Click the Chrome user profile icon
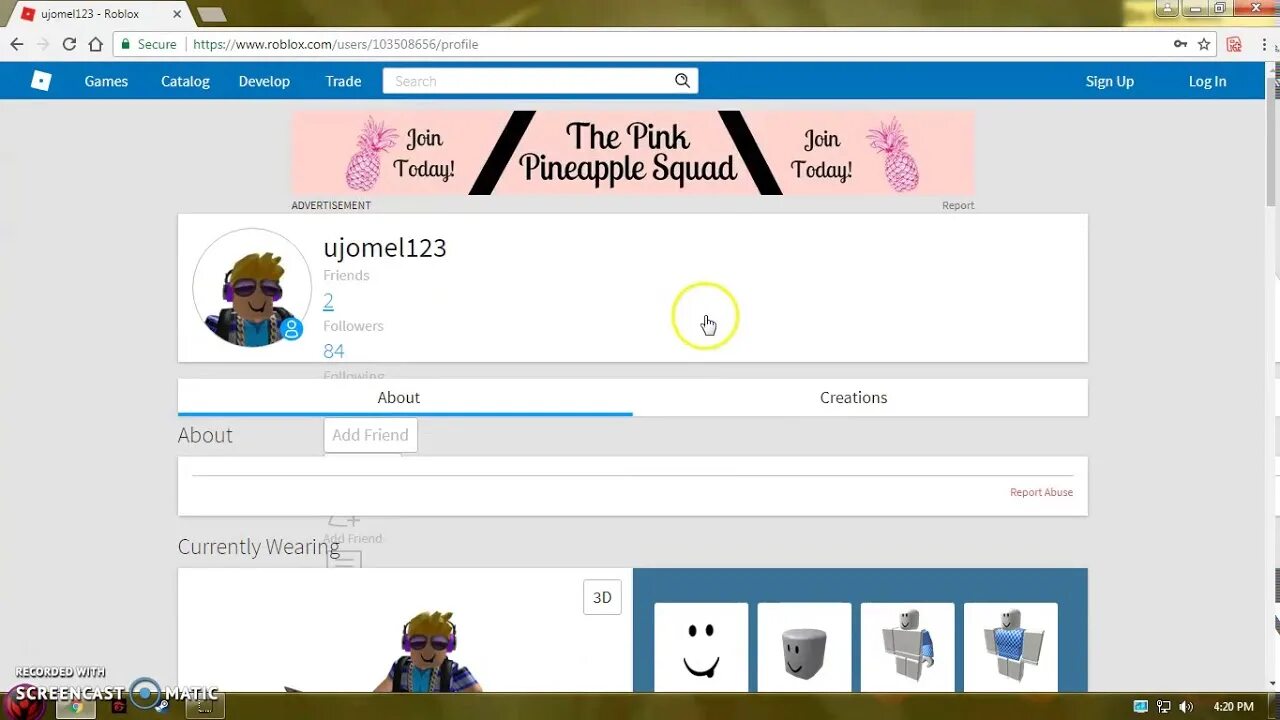The height and width of the screenshot is (720, 1280). [x=1168, y=9]
